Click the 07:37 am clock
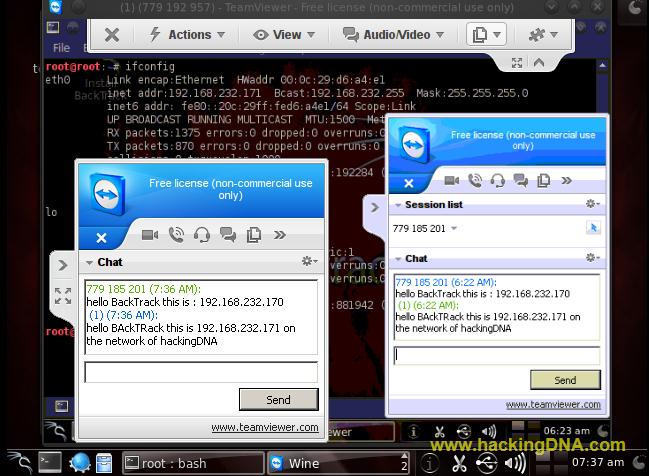 tap(598, 462)
